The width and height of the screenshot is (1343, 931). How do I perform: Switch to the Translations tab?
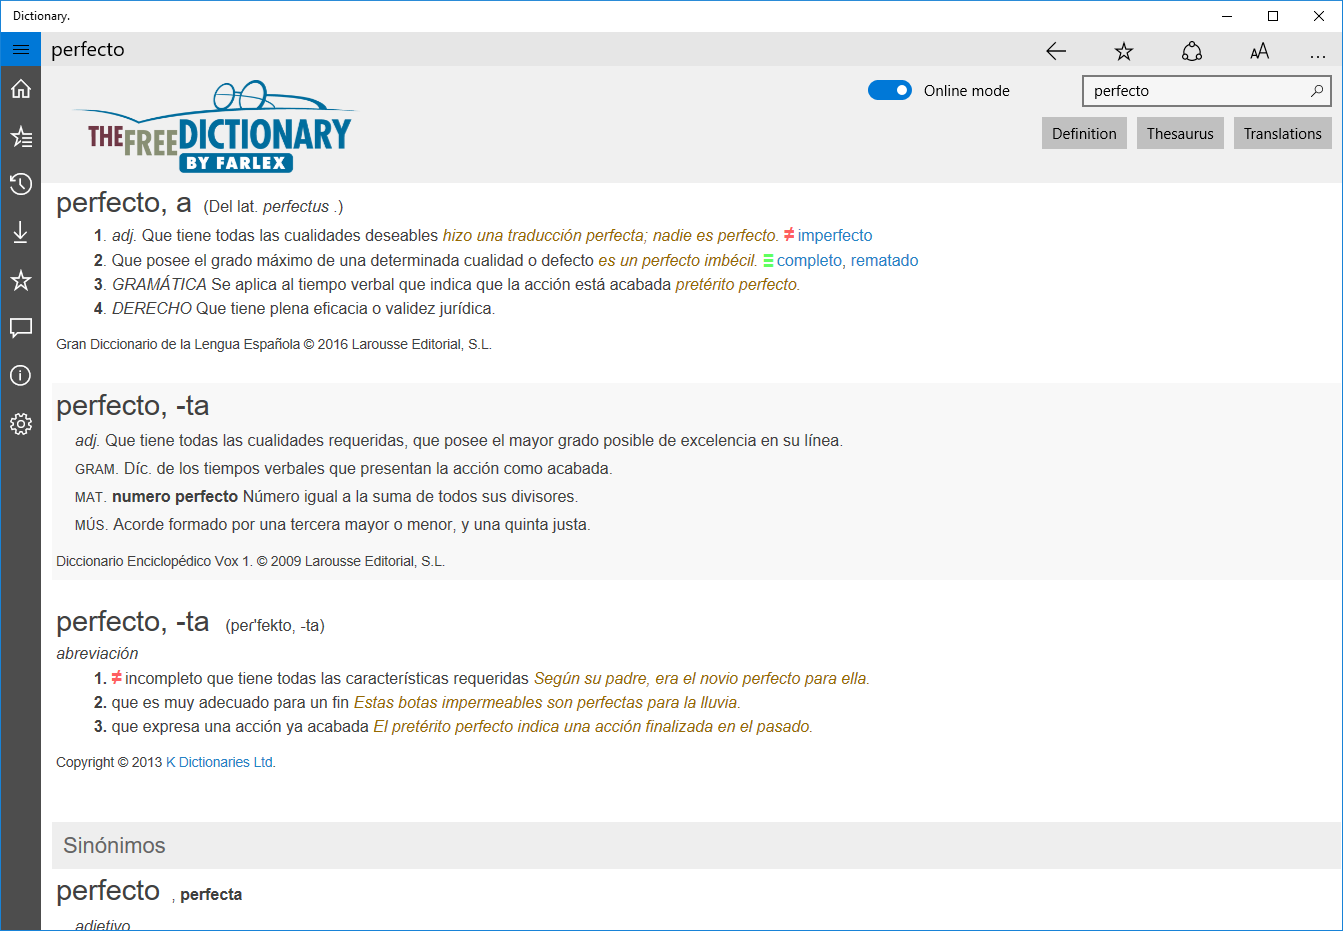pyautogui.click(x=1282, y=132)
